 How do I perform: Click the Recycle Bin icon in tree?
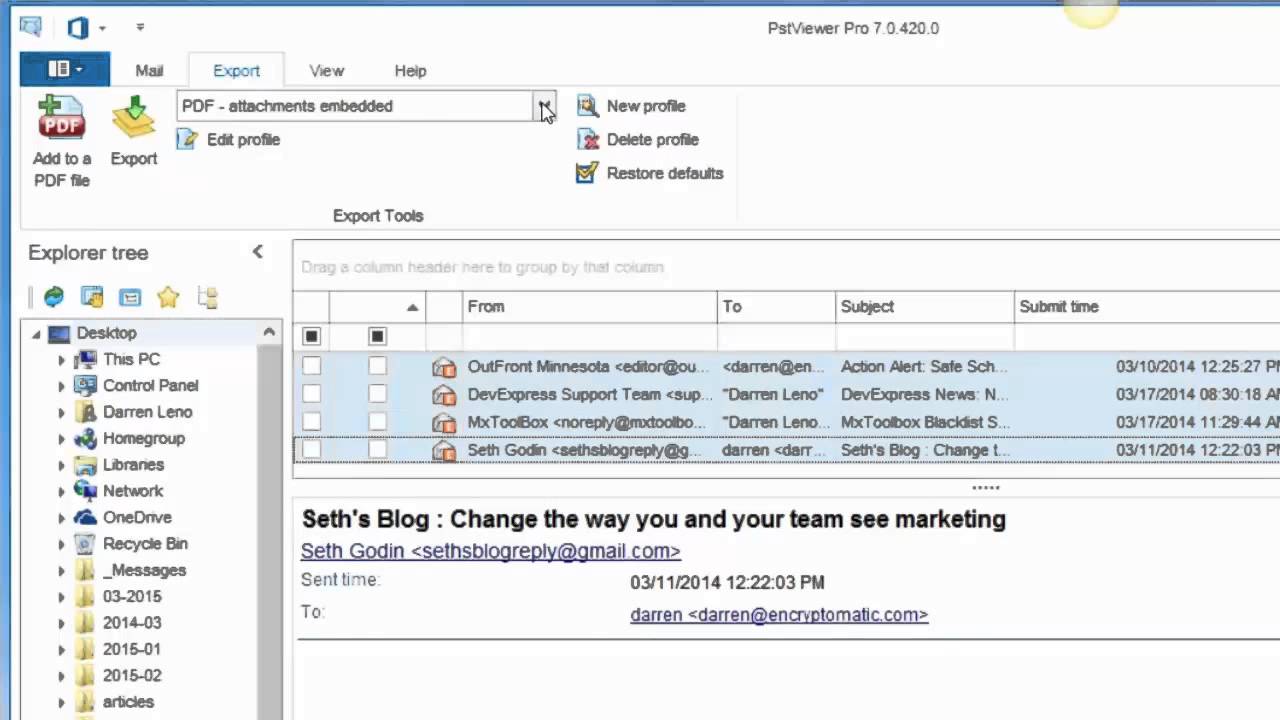pyautogui.click(x=86, y=543)
